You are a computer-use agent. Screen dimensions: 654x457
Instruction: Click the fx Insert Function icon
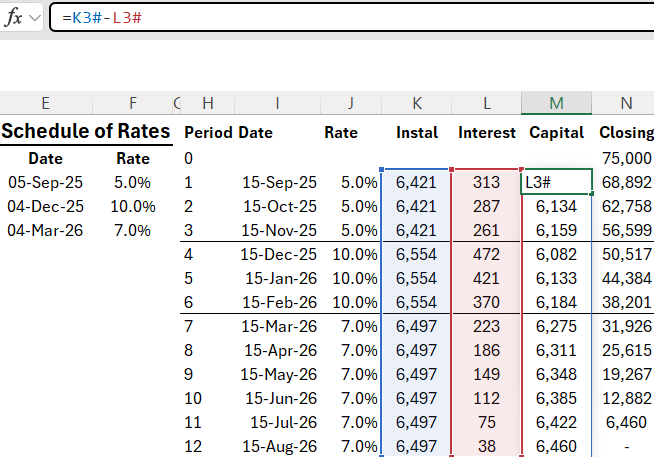pyautogui.click(x=14, y=18)
